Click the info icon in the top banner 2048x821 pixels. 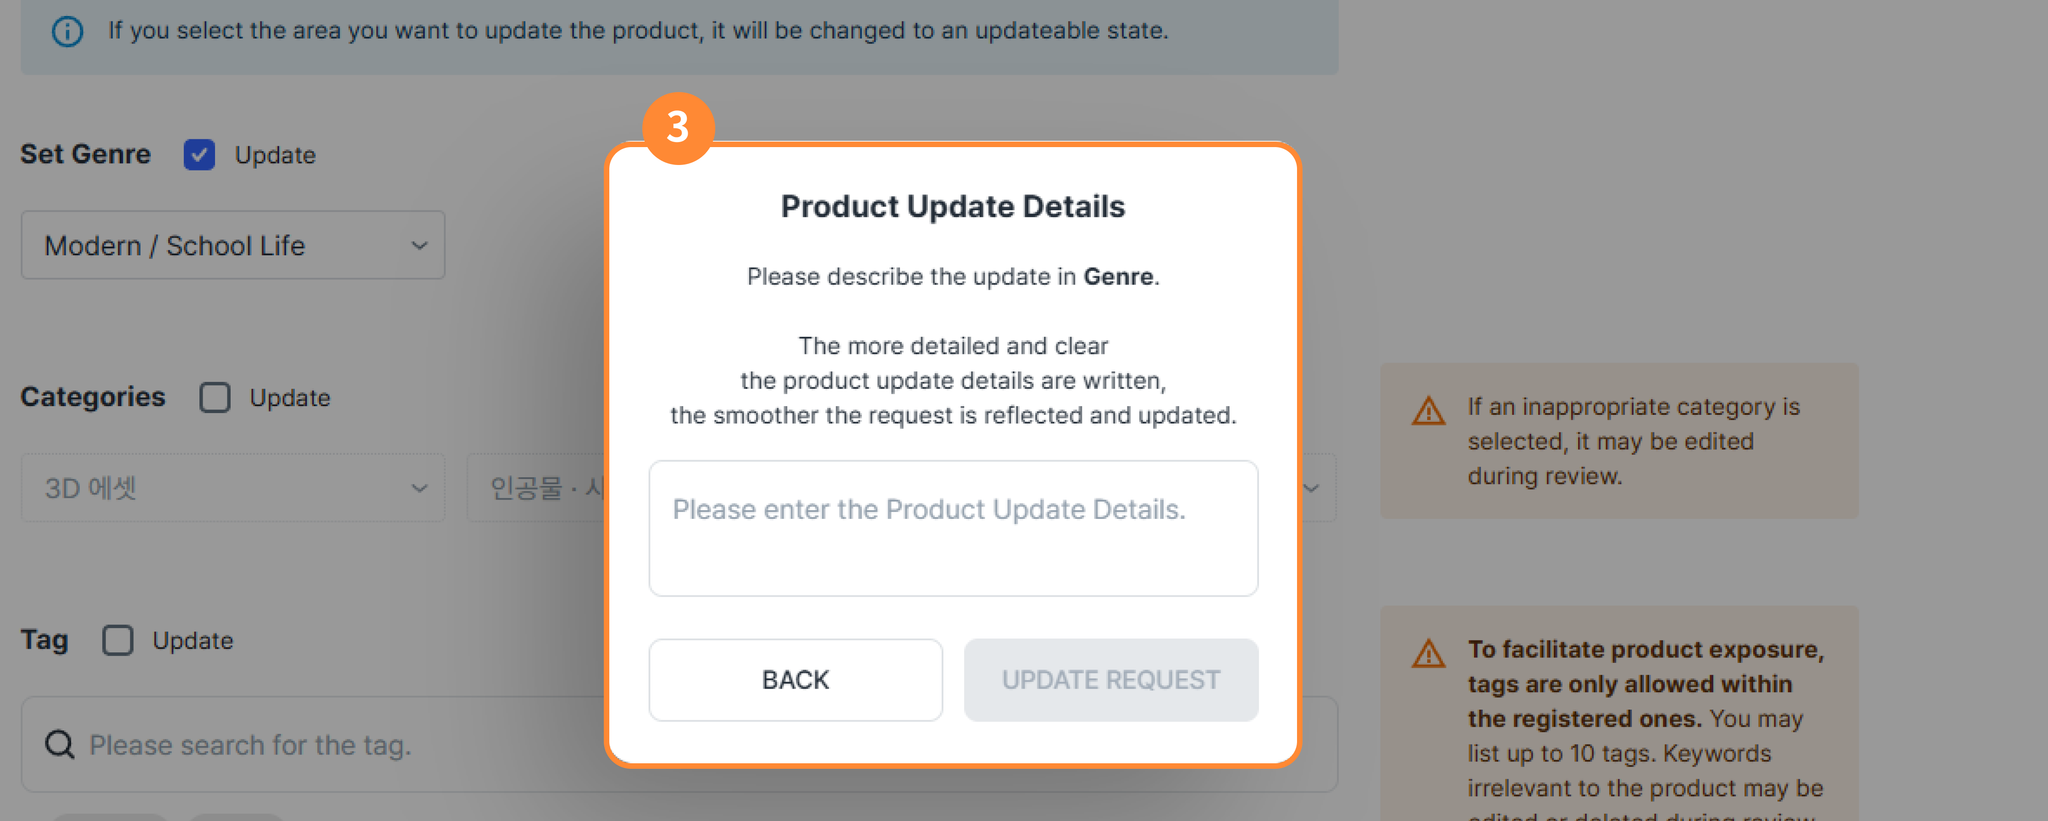[67, 31]
